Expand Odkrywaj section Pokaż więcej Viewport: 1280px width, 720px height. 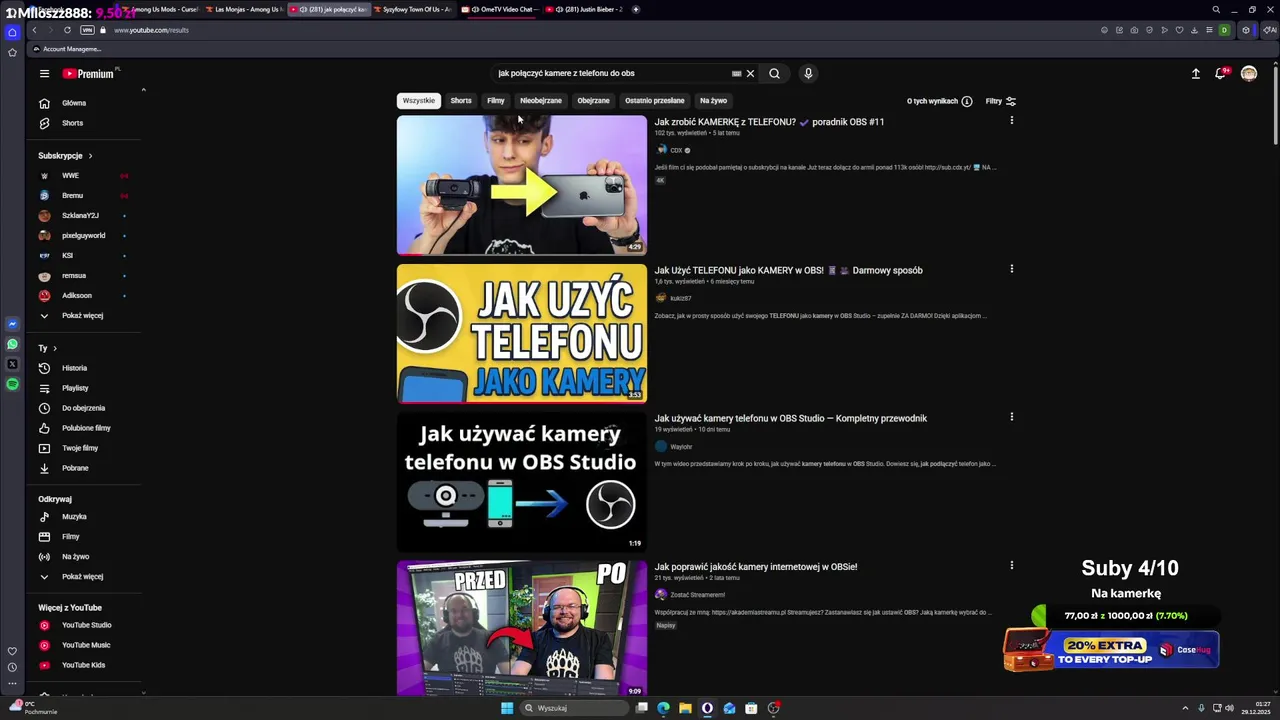[84, 577]
